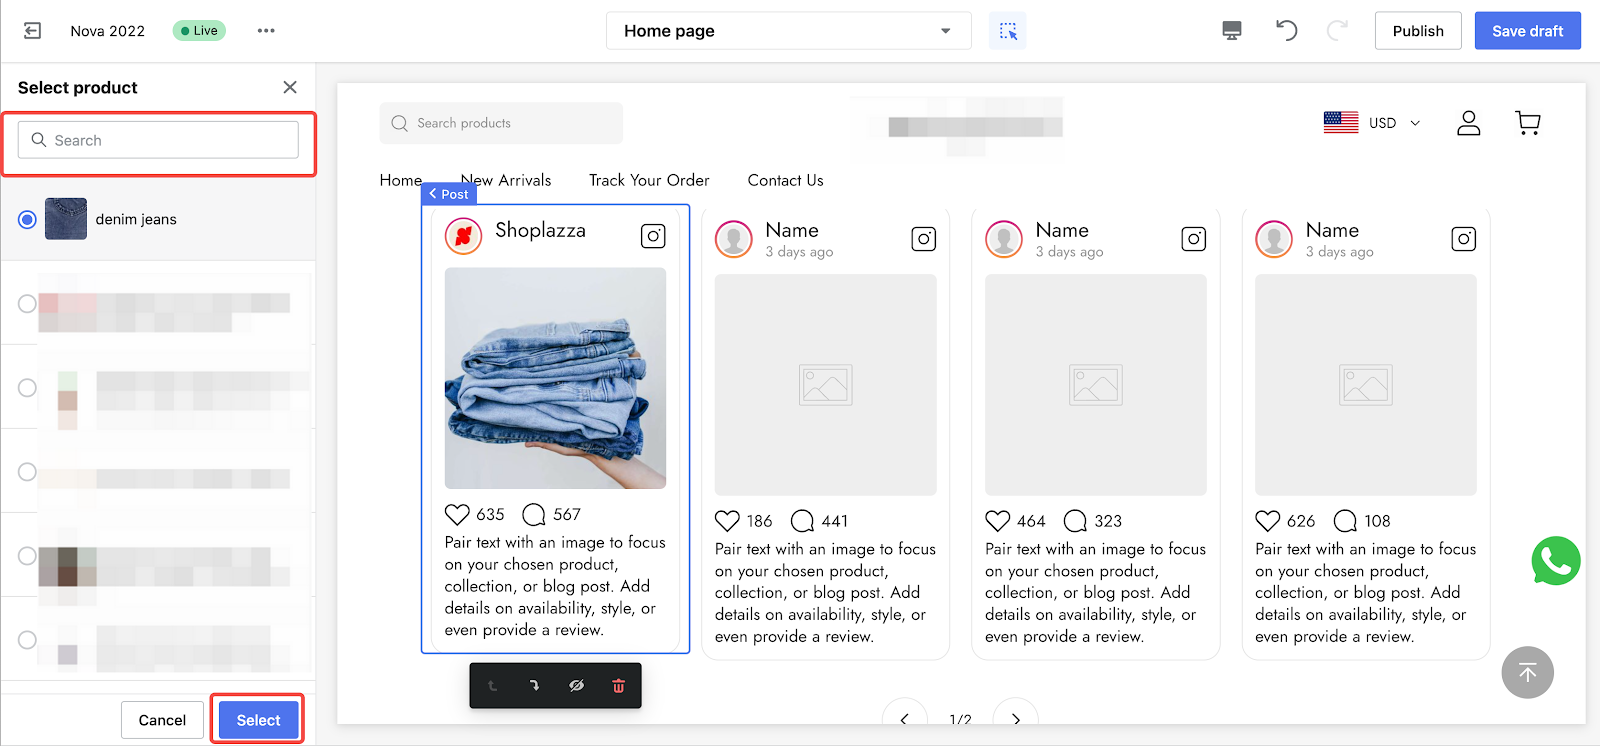The height and width of the screenshot is (746, 1600).
Task: Click Instagram icon on Shoplazza post
Action: [653, 236]
